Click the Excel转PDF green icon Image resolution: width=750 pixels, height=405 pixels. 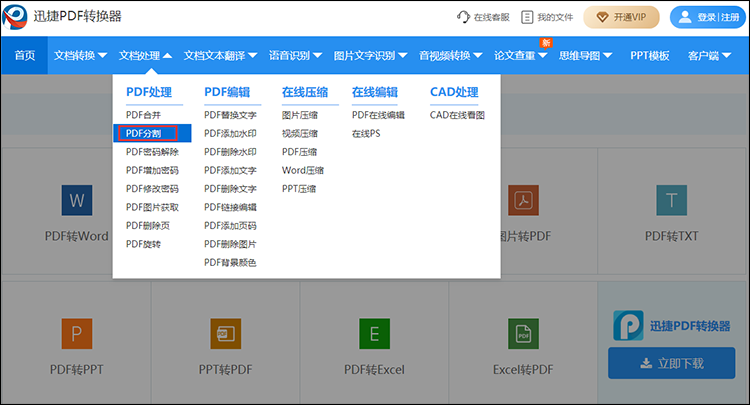[x=523, y=333]
